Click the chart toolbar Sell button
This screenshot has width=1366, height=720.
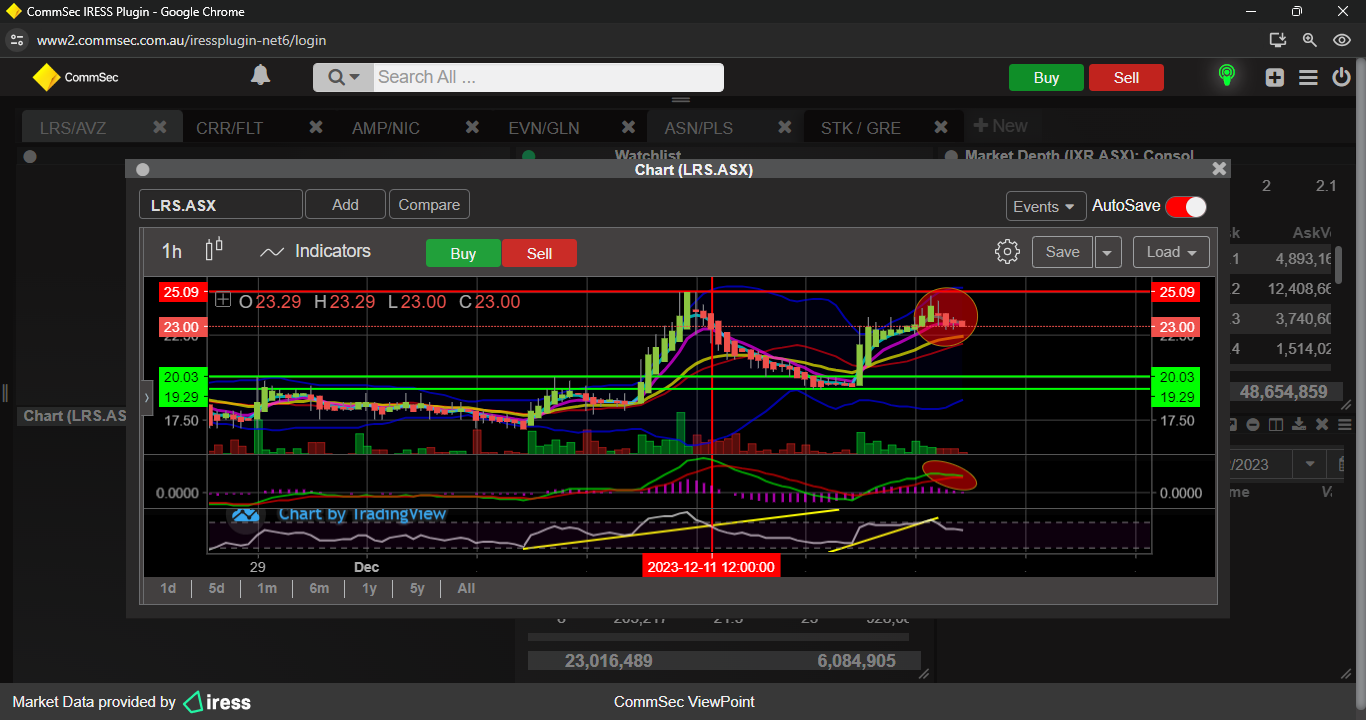pos(539,254)
